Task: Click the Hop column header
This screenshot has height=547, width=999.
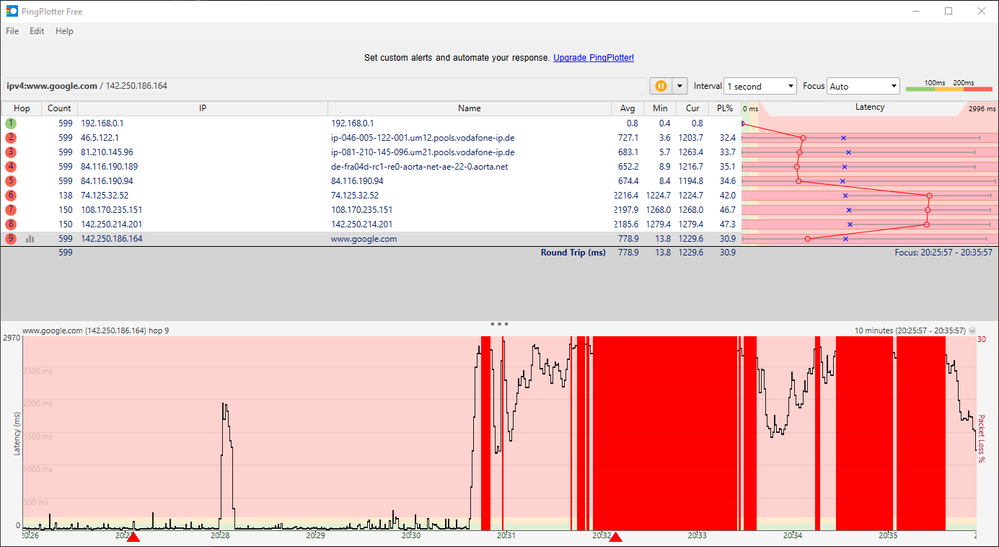Action: [22, 108]
